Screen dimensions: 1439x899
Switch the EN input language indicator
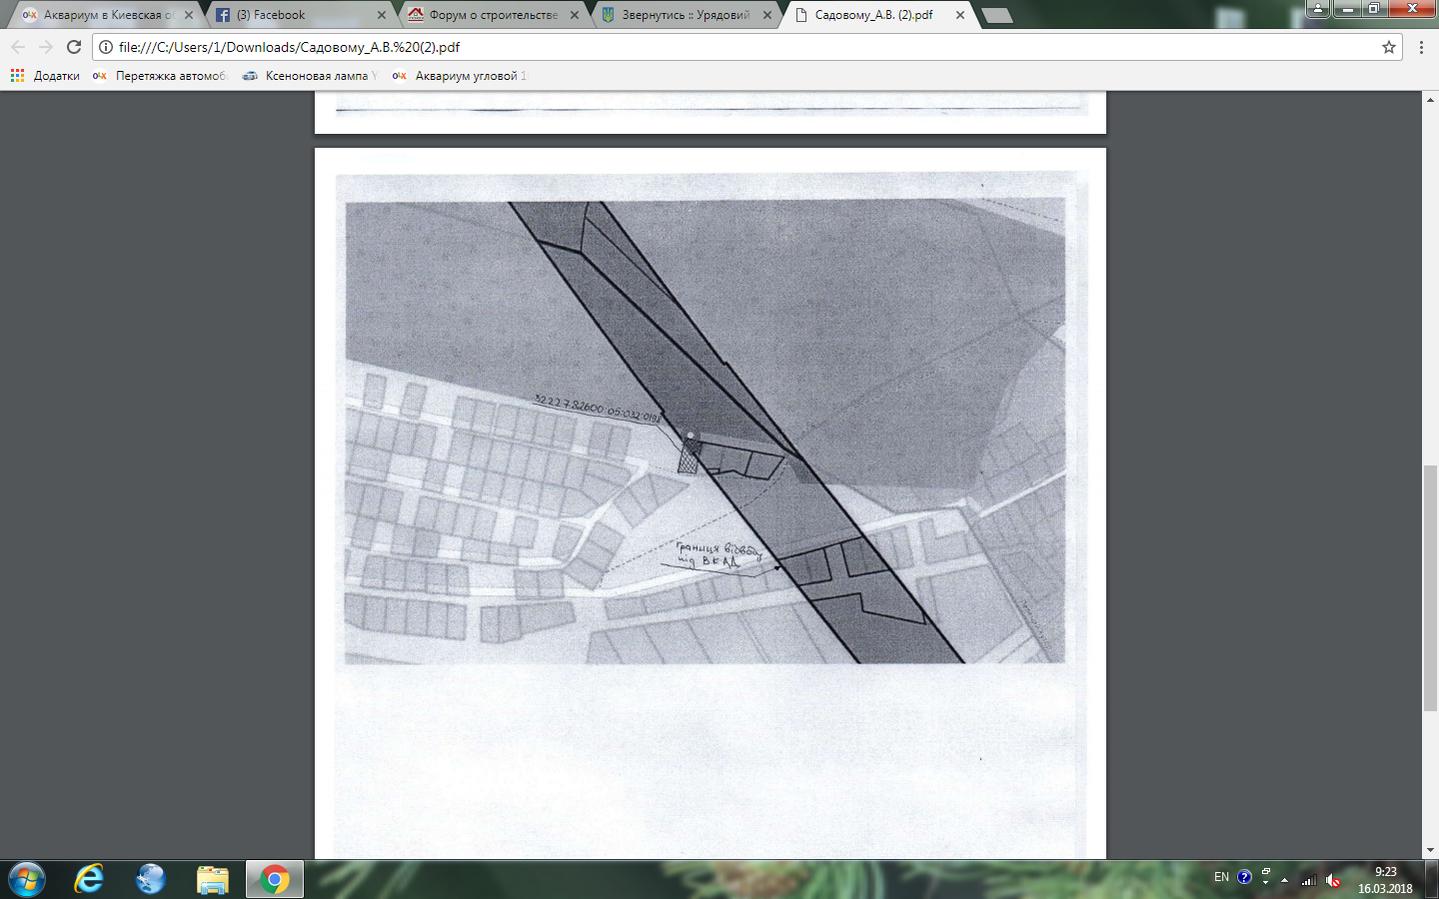tap(1221, 877)
